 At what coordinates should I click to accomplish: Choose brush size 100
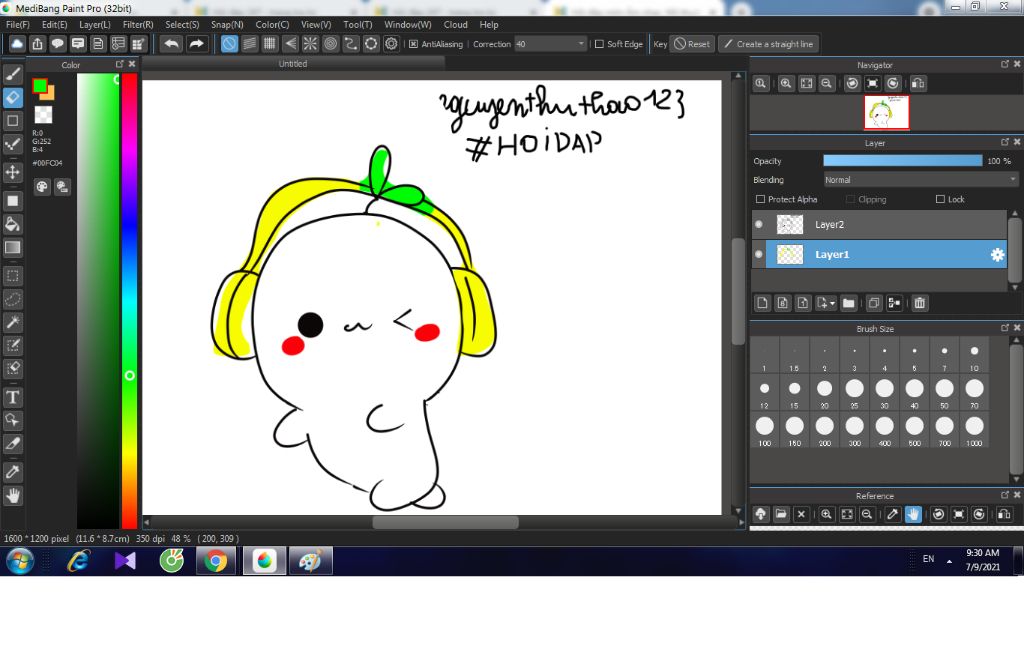764,430
